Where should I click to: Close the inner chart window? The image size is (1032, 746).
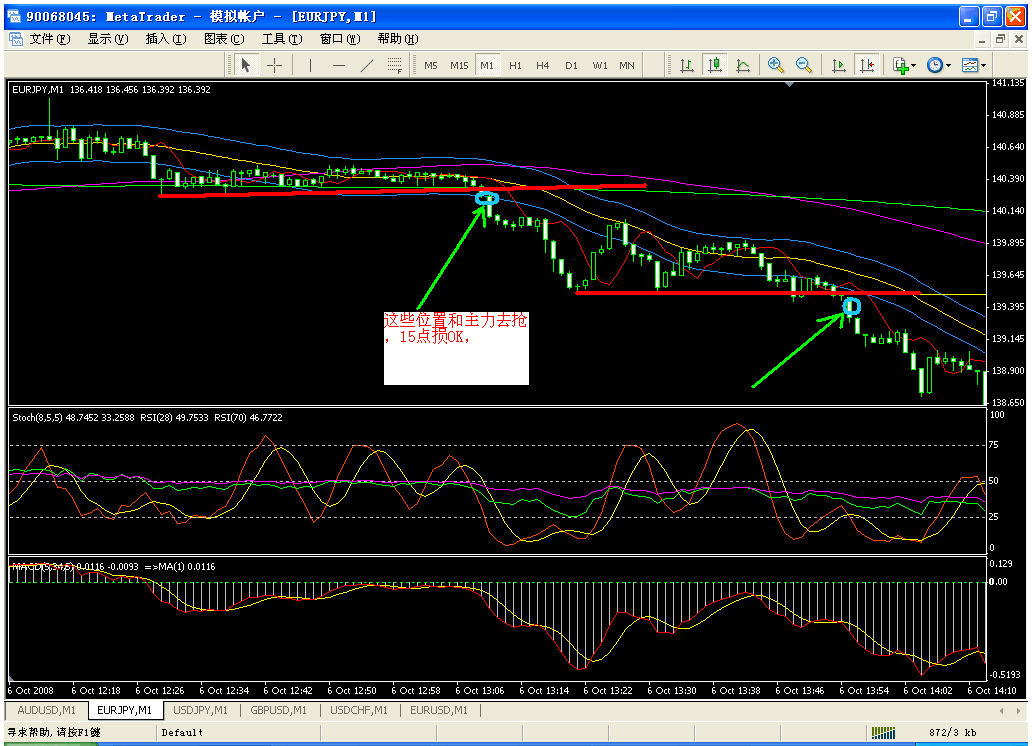coord(1019,40)
